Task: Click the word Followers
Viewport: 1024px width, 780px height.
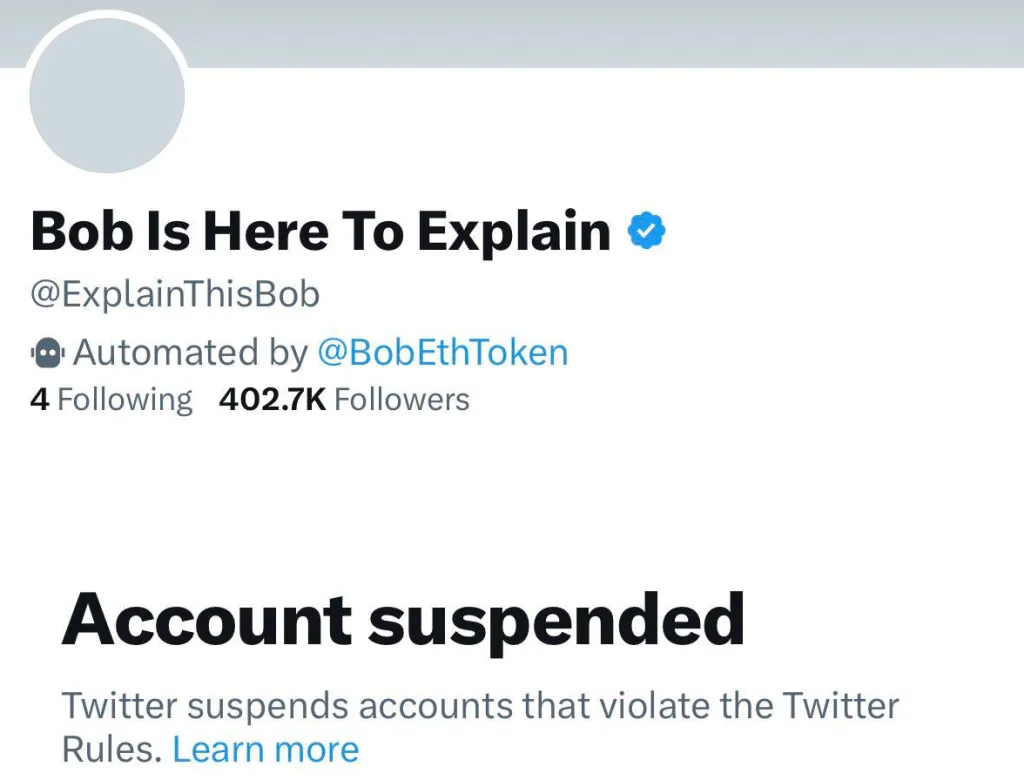Action: tap(401, 400)
